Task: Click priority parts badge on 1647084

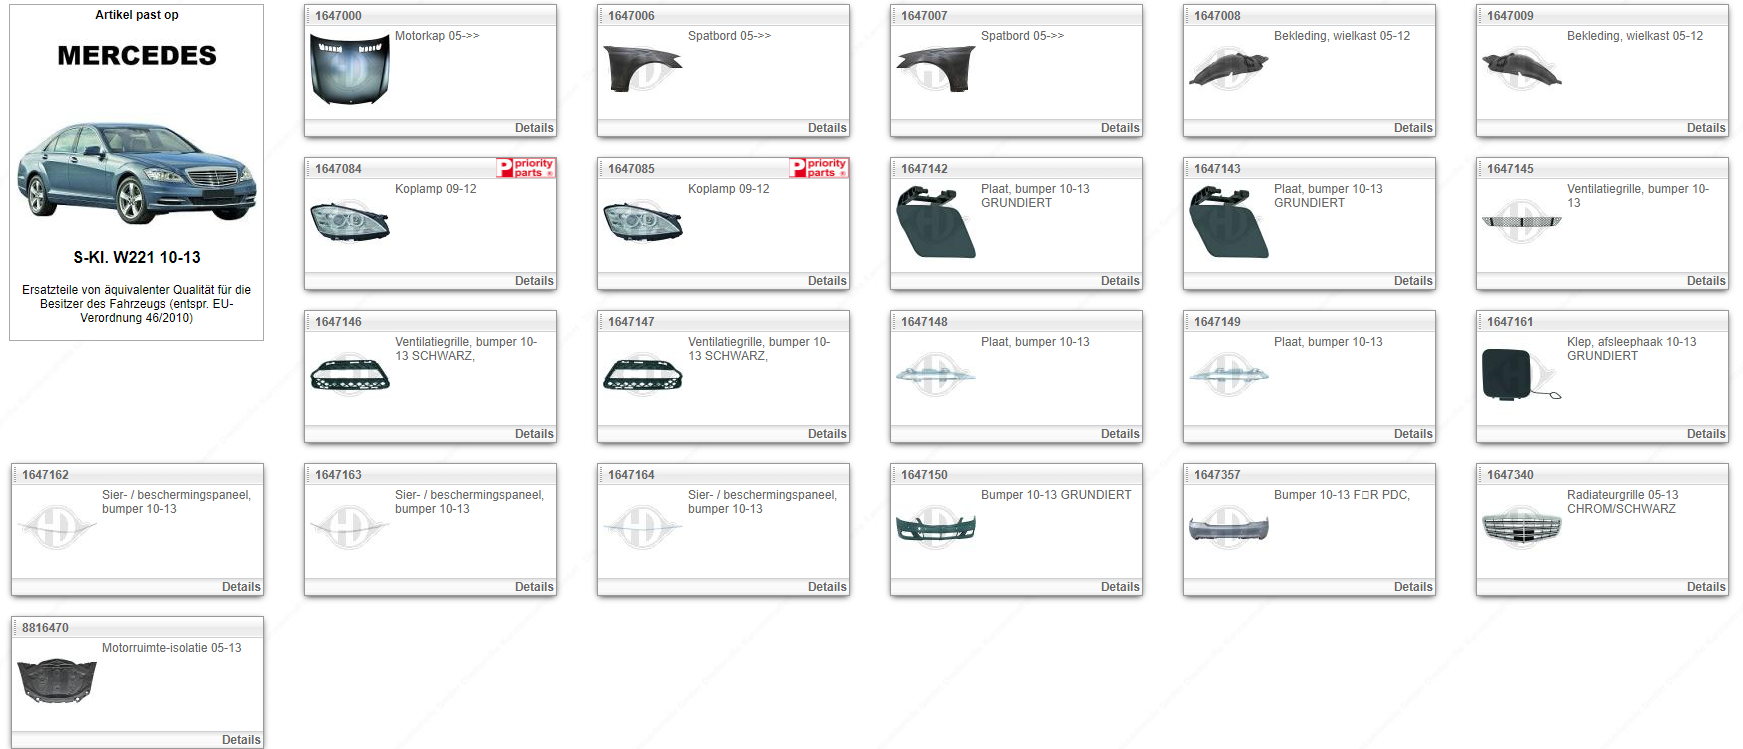Action: (x=525, y=168)
